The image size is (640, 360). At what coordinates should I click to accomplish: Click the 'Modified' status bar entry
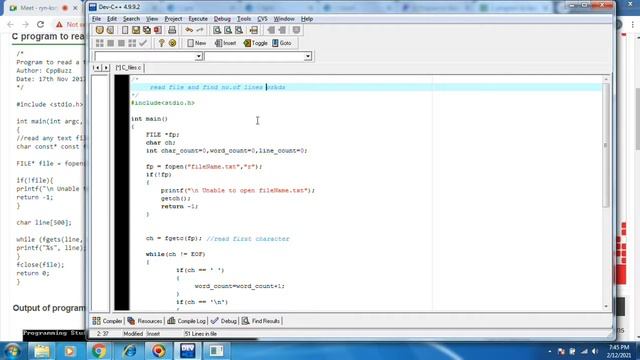coord(133,334)
